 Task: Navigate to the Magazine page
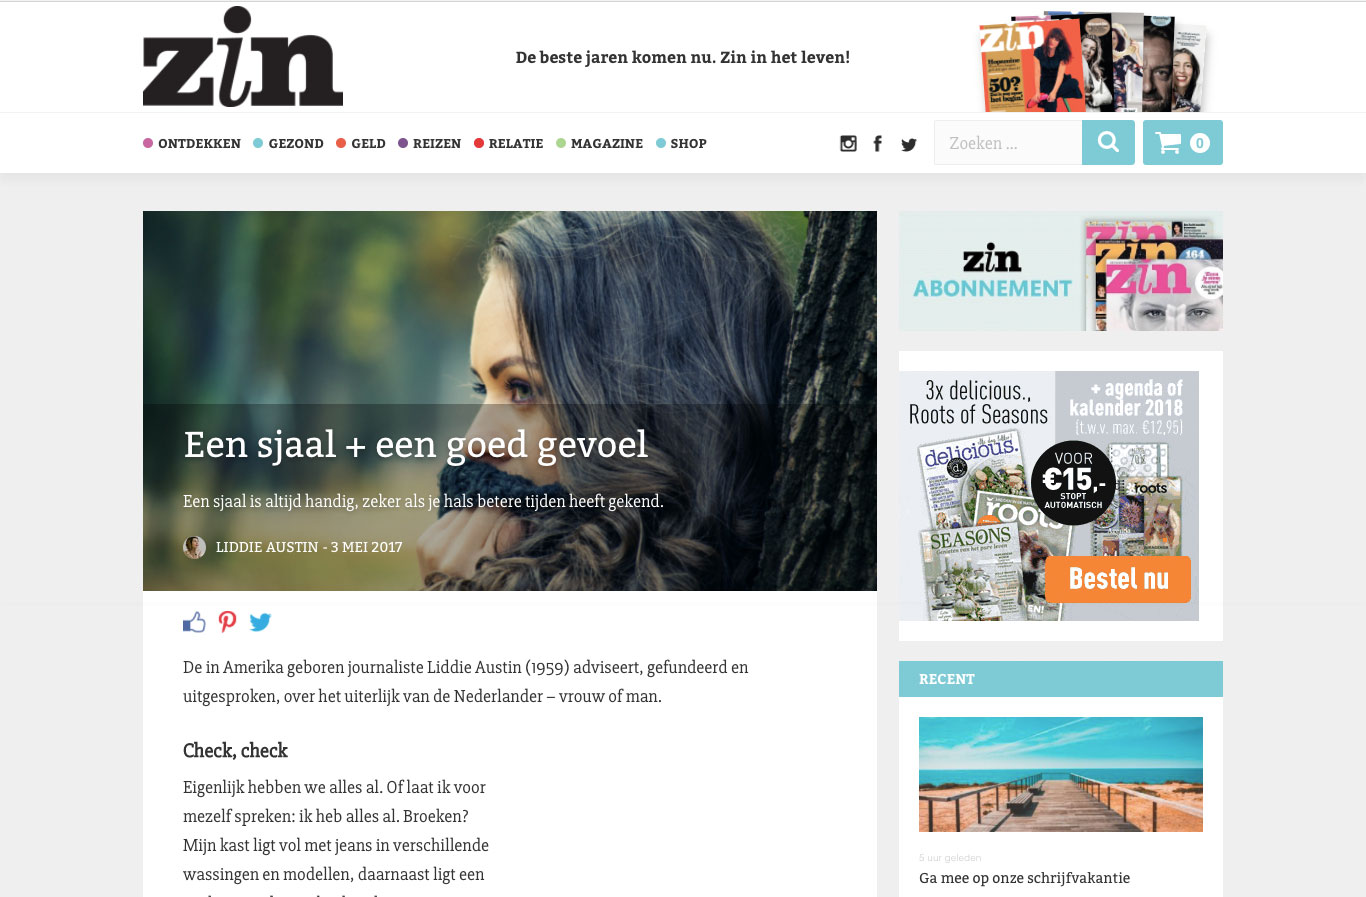click(x=600, y=143)
